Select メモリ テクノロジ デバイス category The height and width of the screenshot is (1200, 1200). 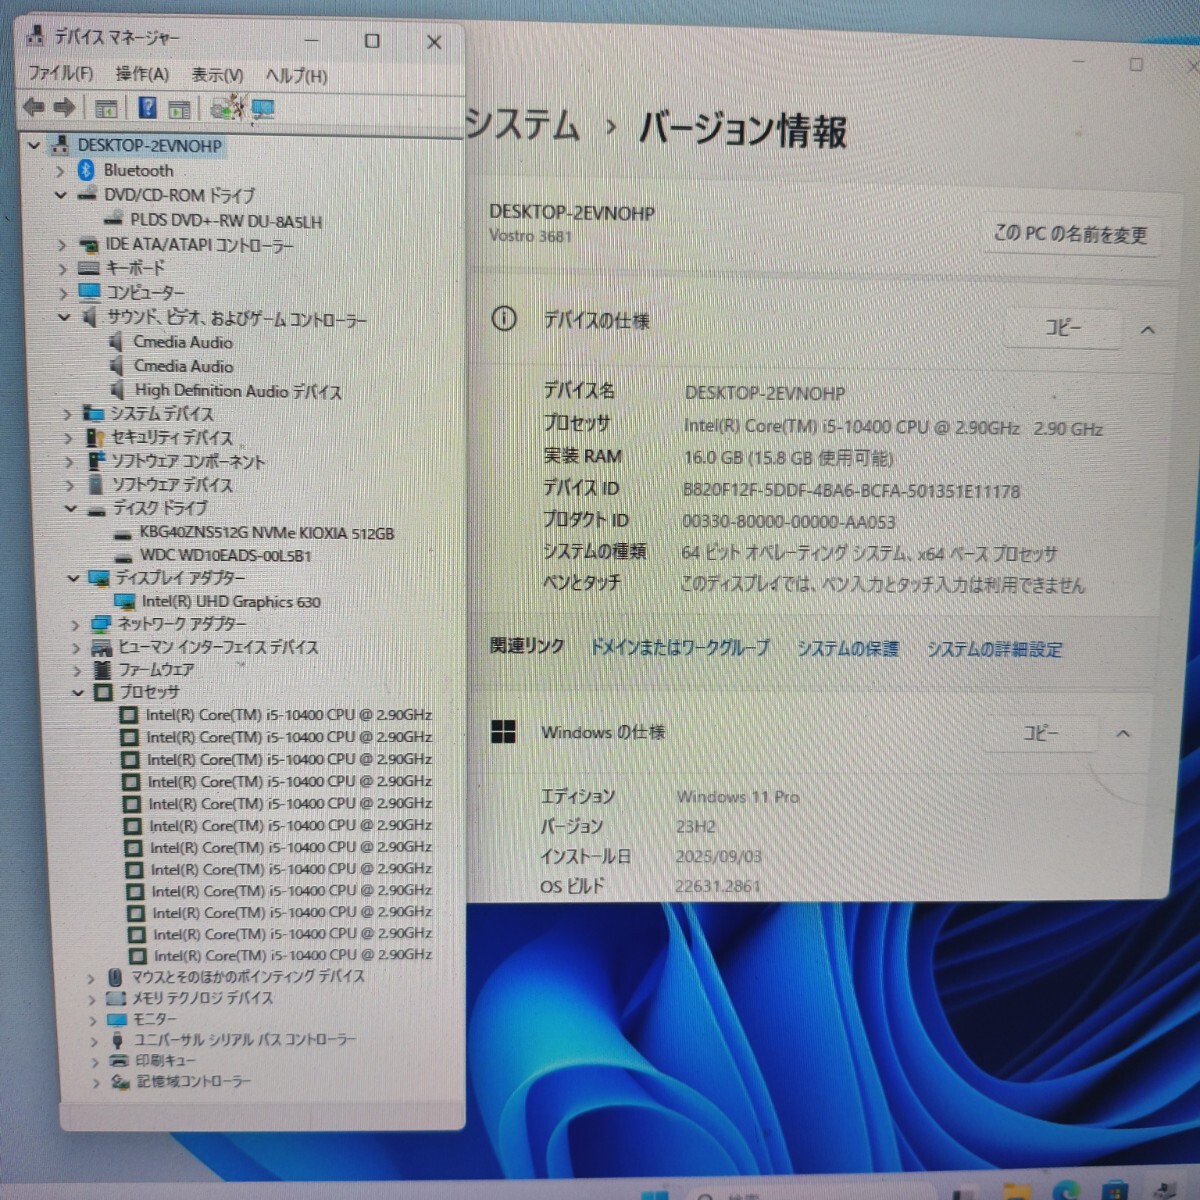202,998
